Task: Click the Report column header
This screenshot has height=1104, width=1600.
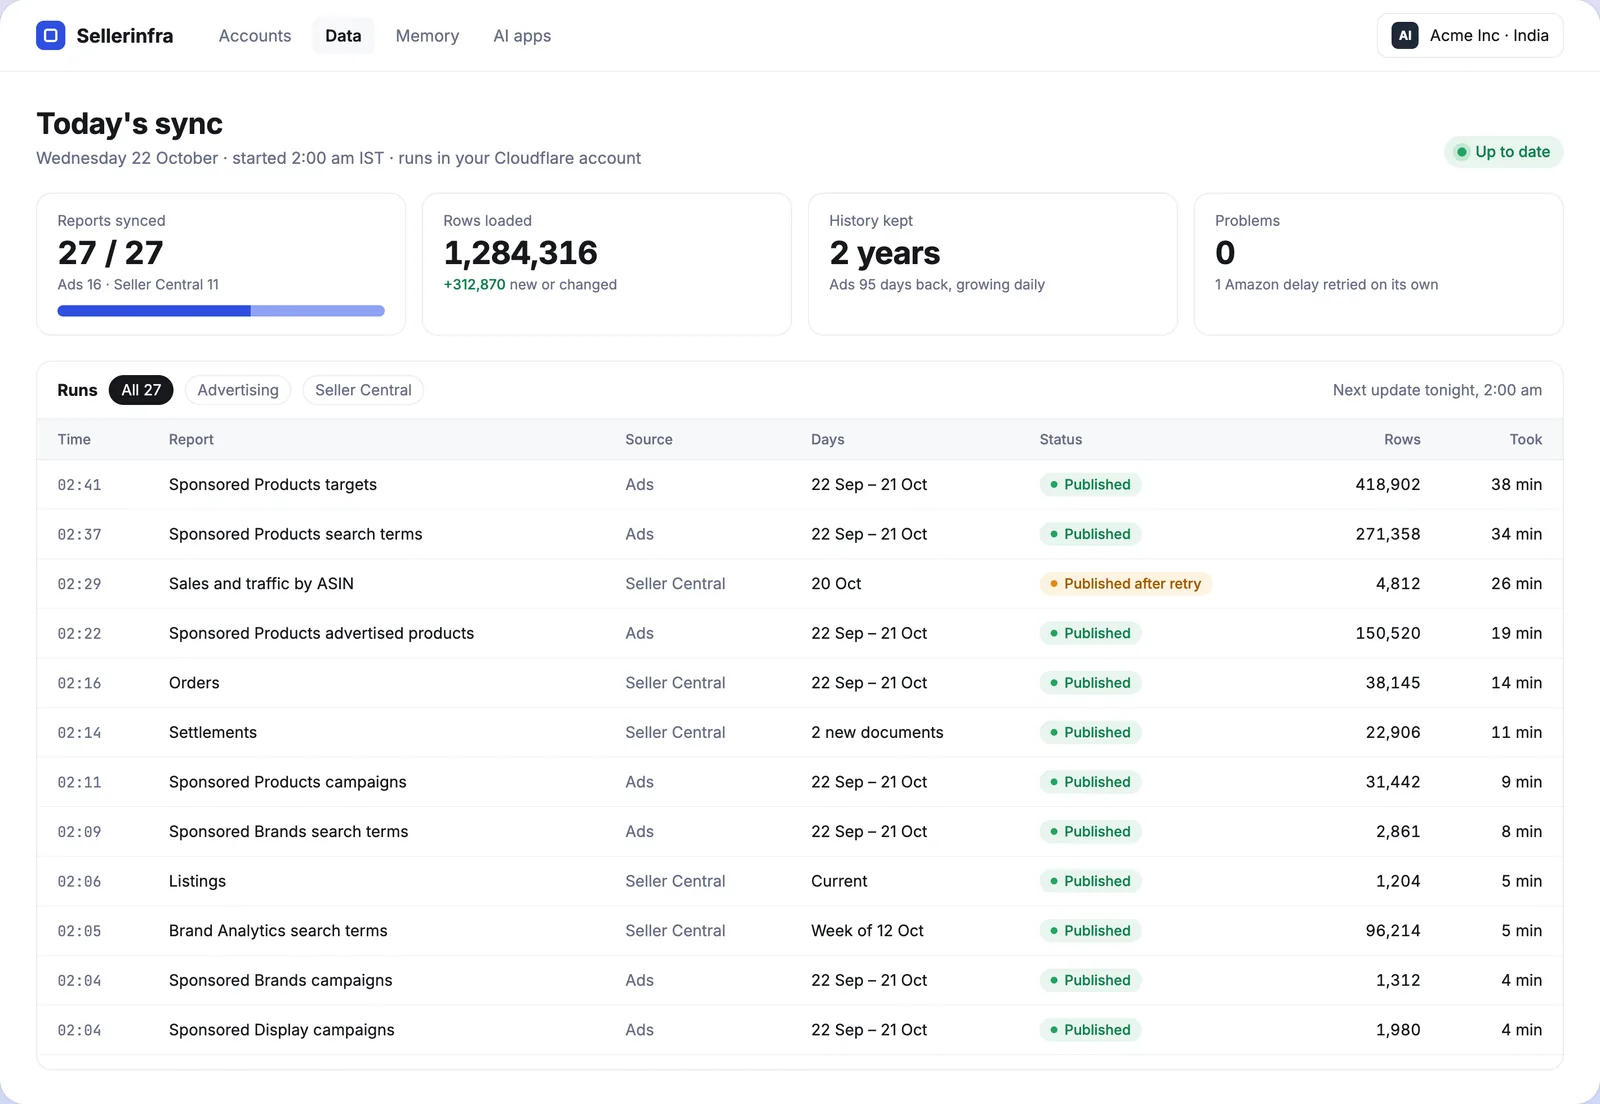Action: coord(191,440)
